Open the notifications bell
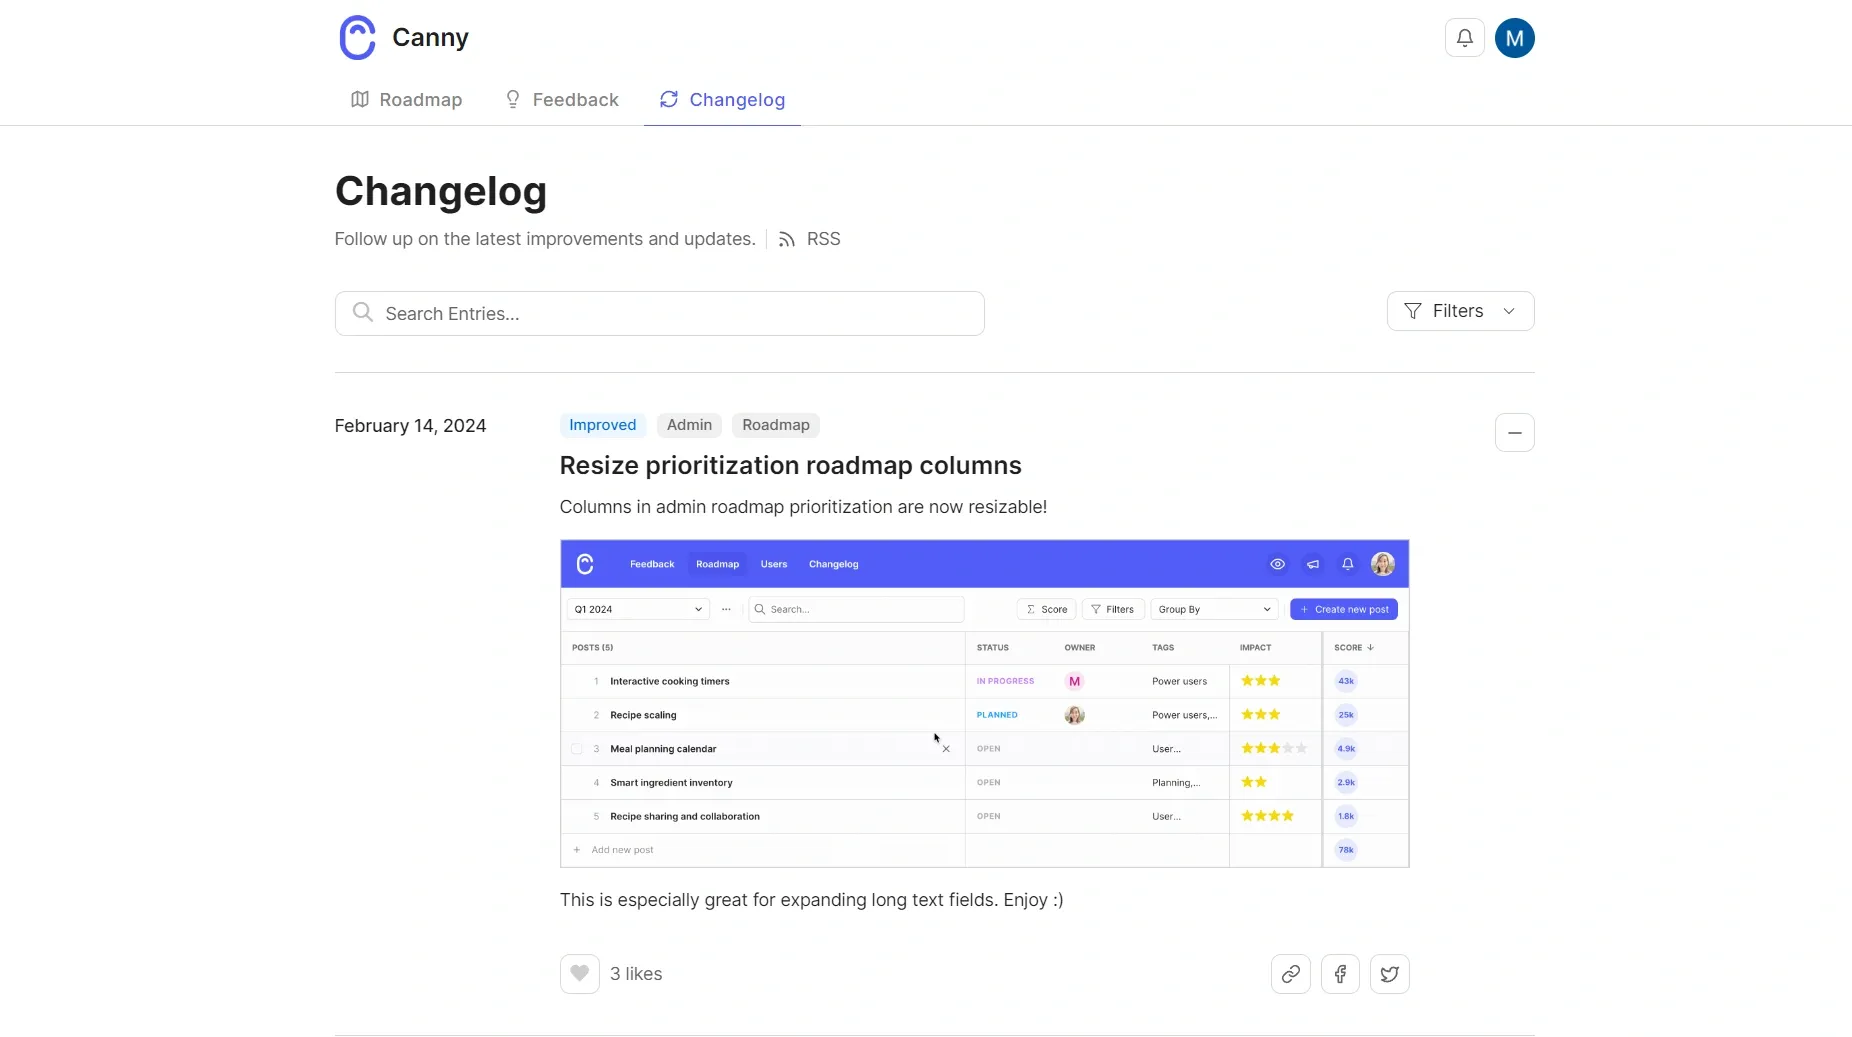 click(x=1464, y=38)
